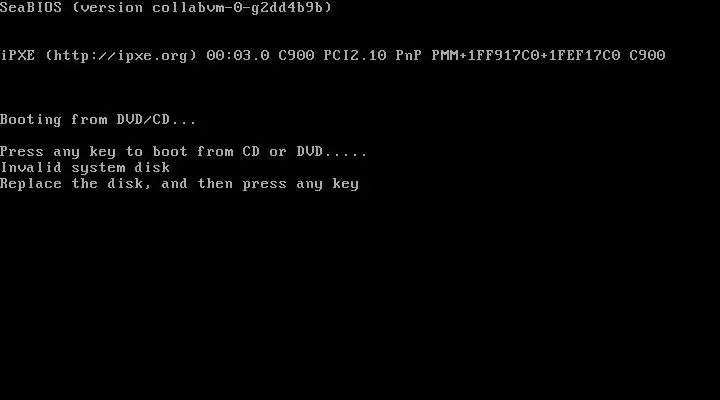The image size is (720, 400).
Task: Click the 'PnP' text in iPXE line
Action: 409,56
